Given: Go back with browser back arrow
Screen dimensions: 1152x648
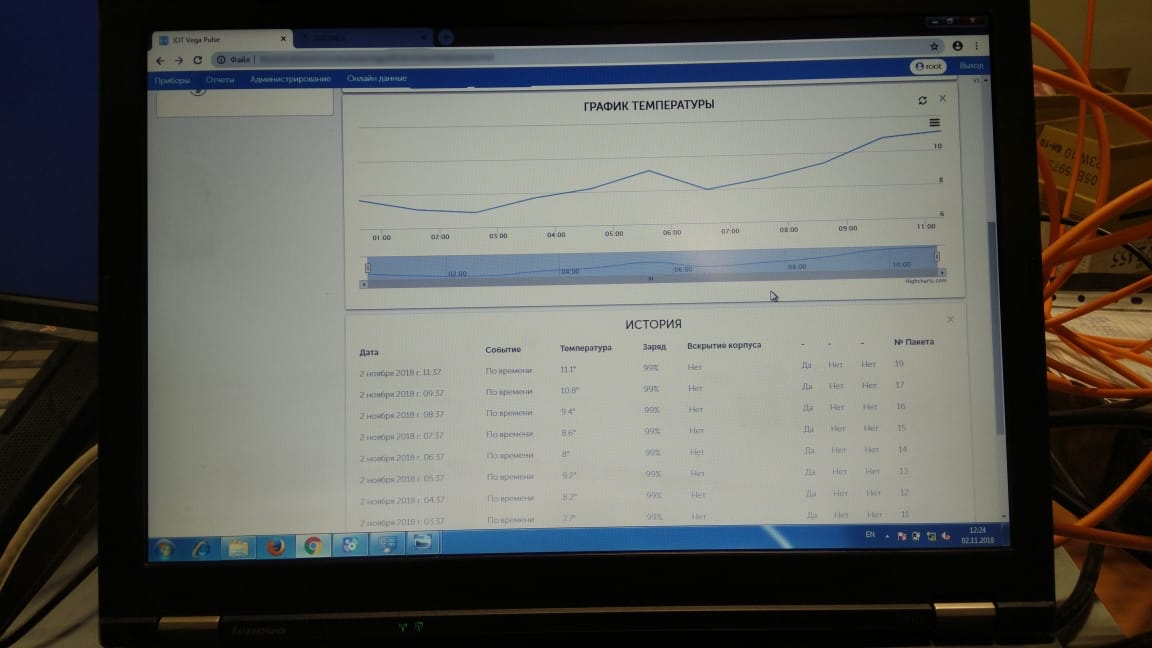Looking at the screenshot, I should (160, 60).
